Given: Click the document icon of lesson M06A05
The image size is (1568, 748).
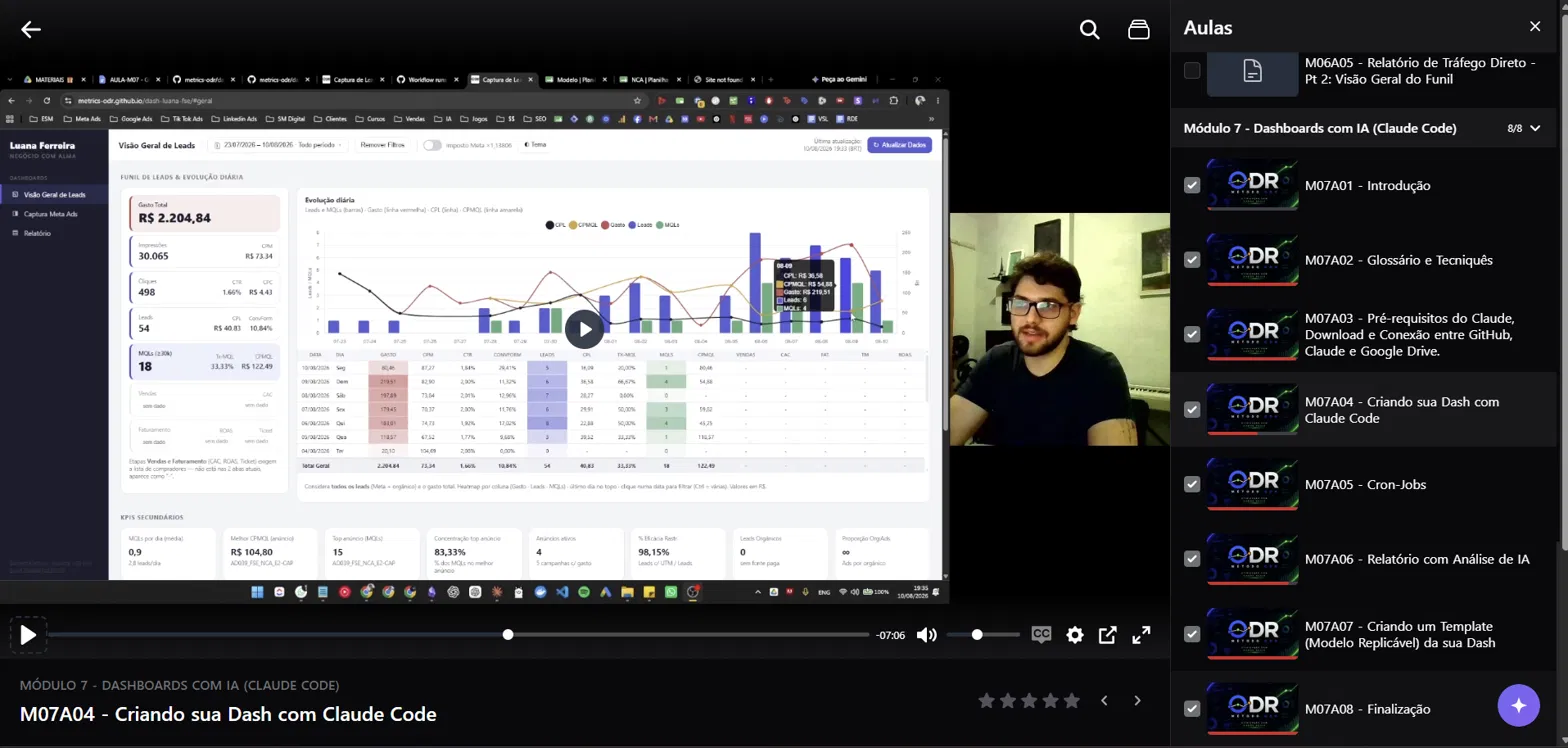Looking at the screenshot, I should pyautogui.click(x=1252, y=71).
